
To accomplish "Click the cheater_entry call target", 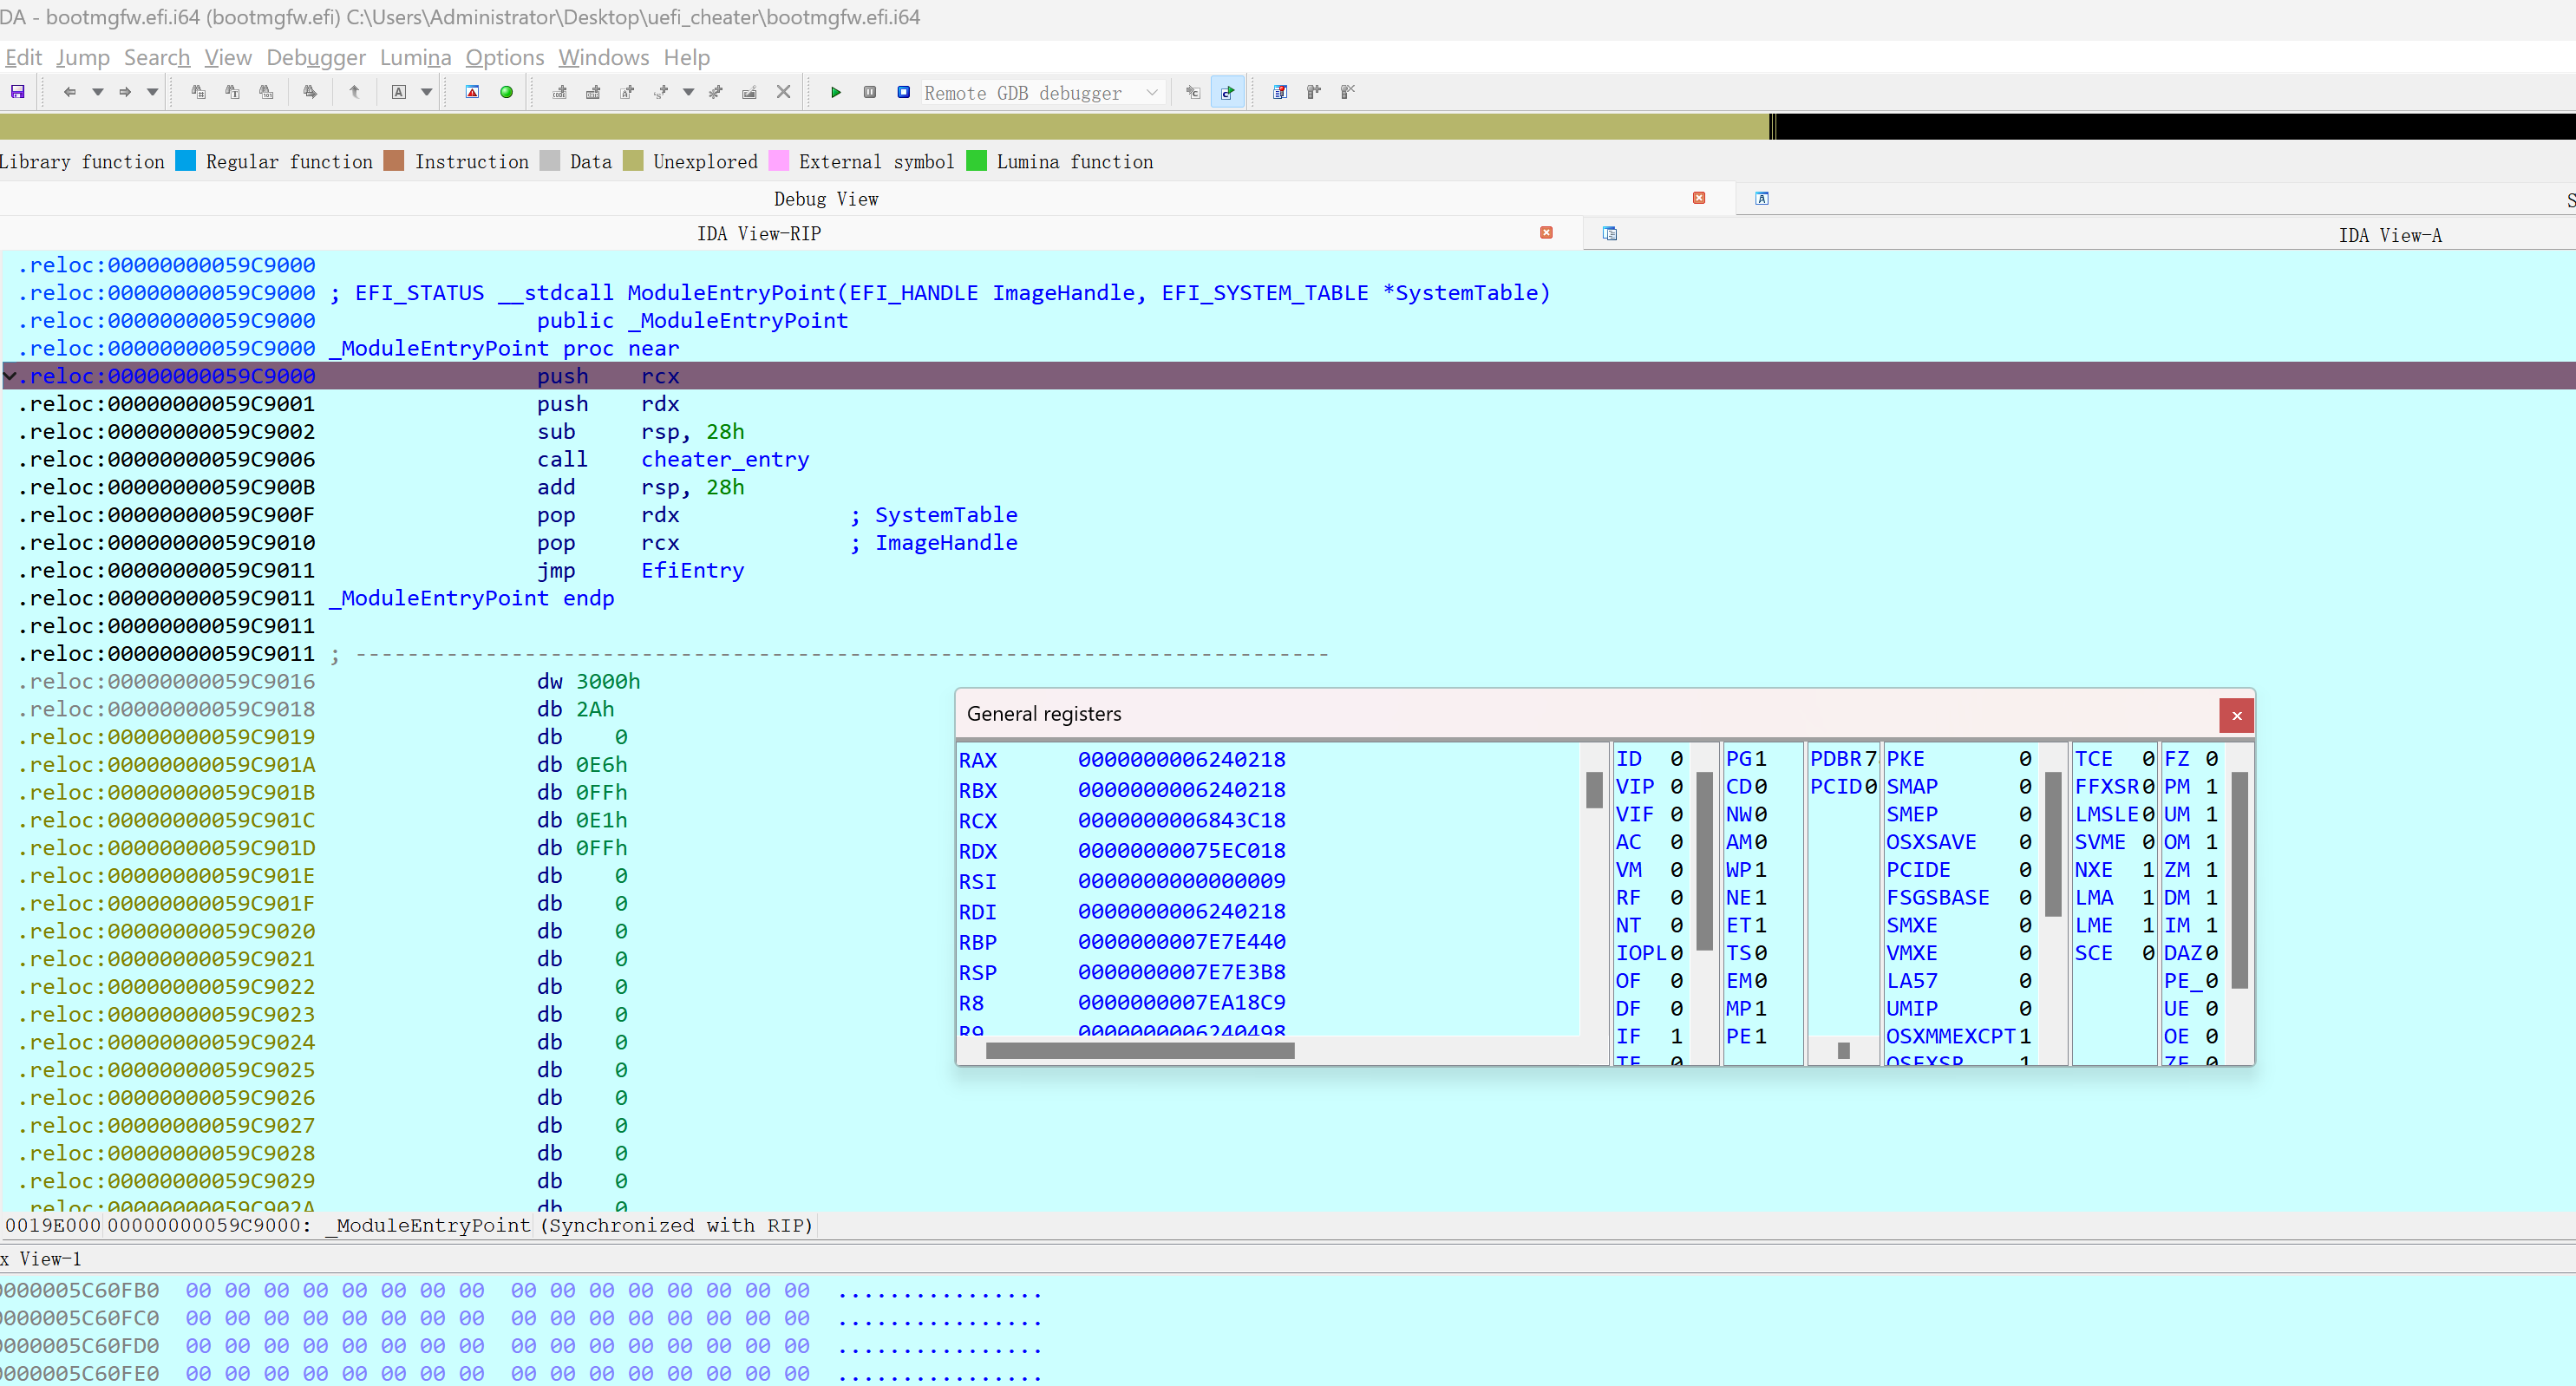I will (x=725, y=460).
